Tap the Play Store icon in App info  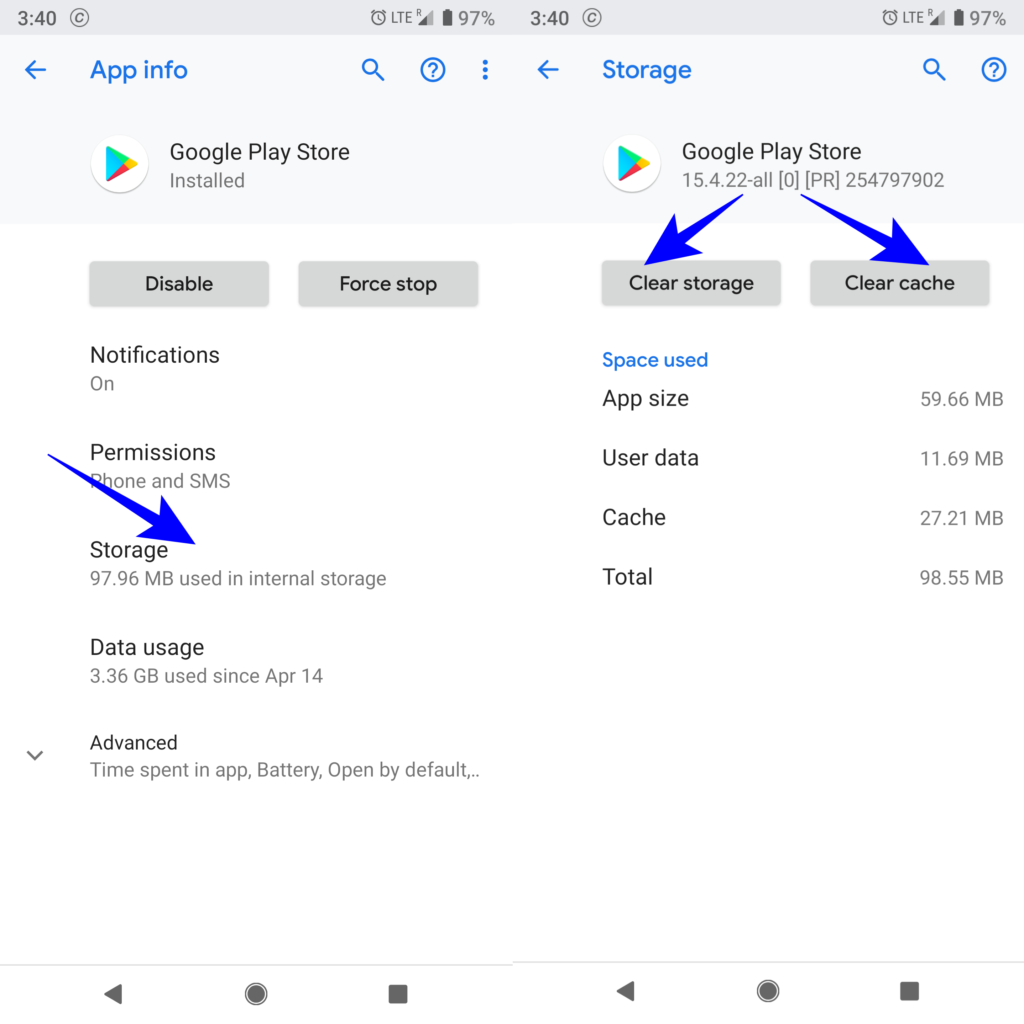pos(120,164)
